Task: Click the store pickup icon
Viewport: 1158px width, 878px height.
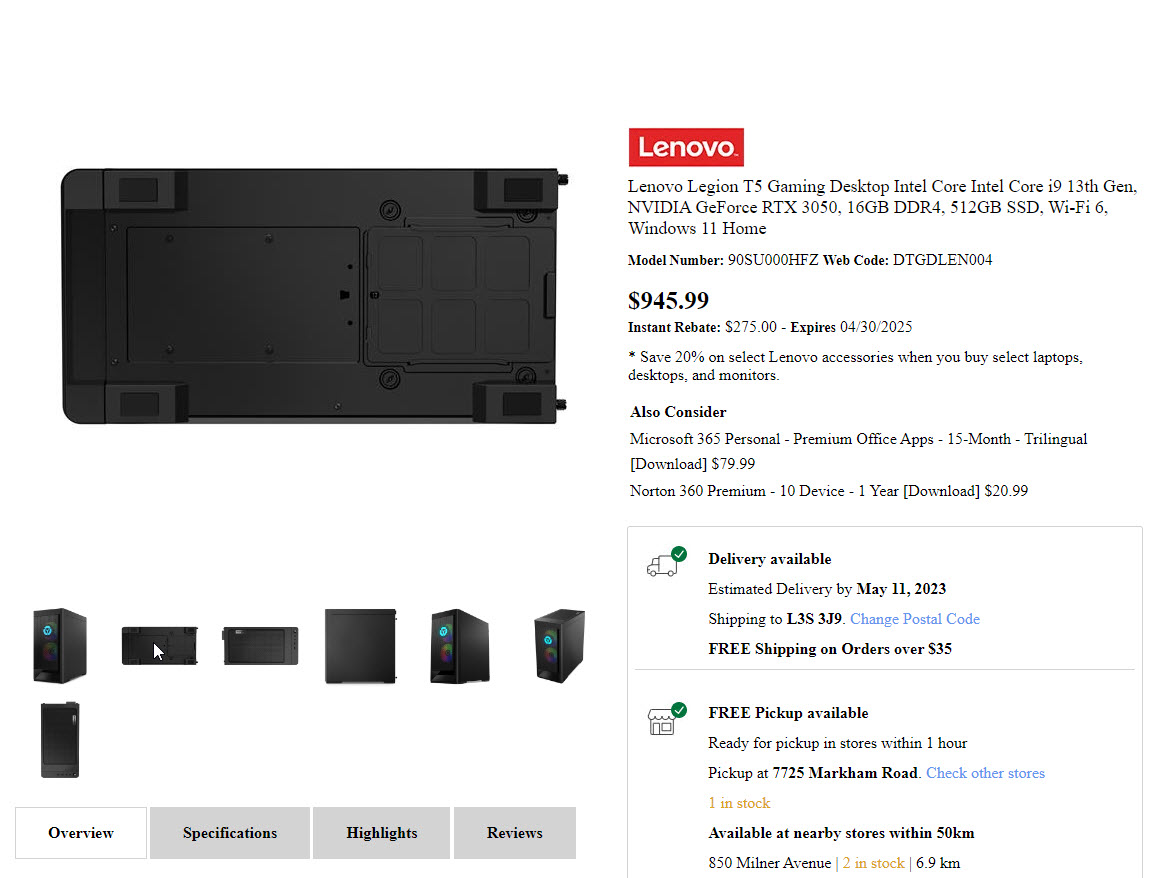Action: pyautogui.click(x=664, y=719)
